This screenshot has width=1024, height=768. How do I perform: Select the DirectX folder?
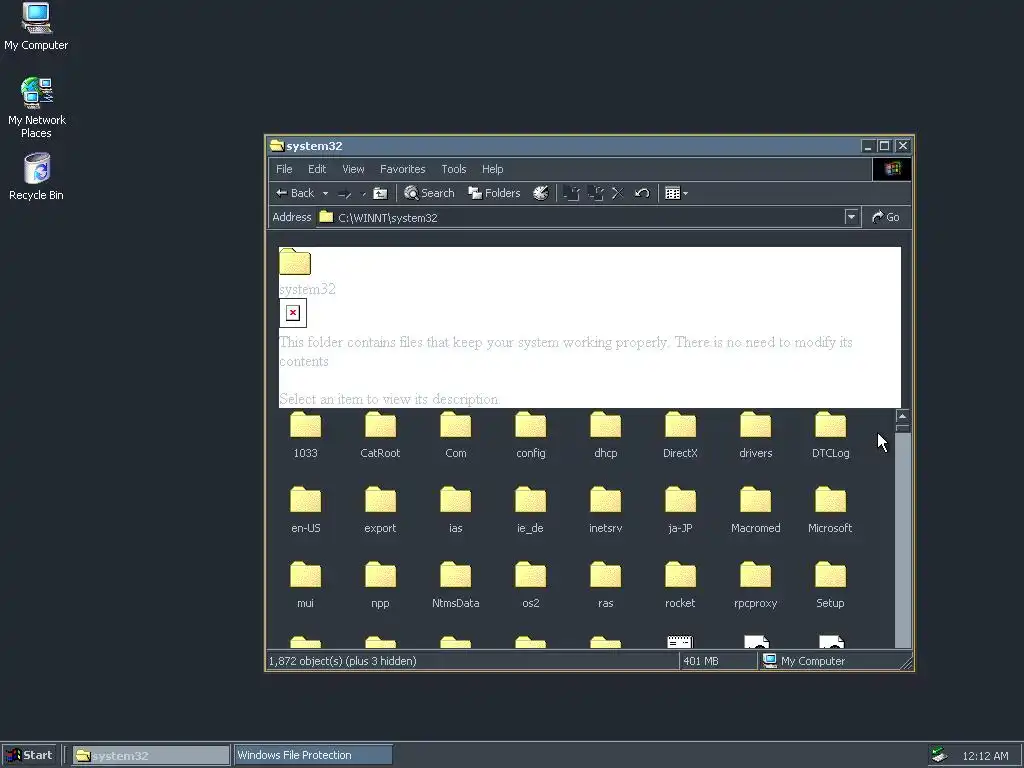coord(680,435)
